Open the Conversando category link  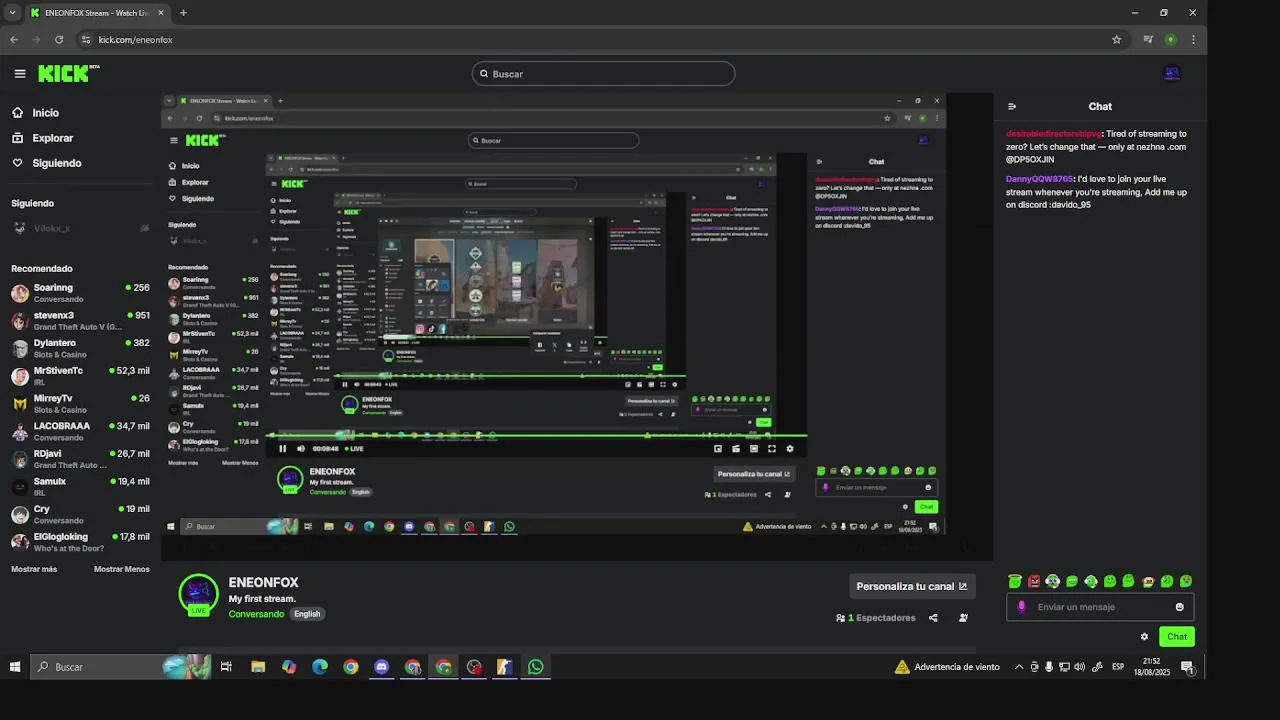pyautogui.click(x=256, y=614)
